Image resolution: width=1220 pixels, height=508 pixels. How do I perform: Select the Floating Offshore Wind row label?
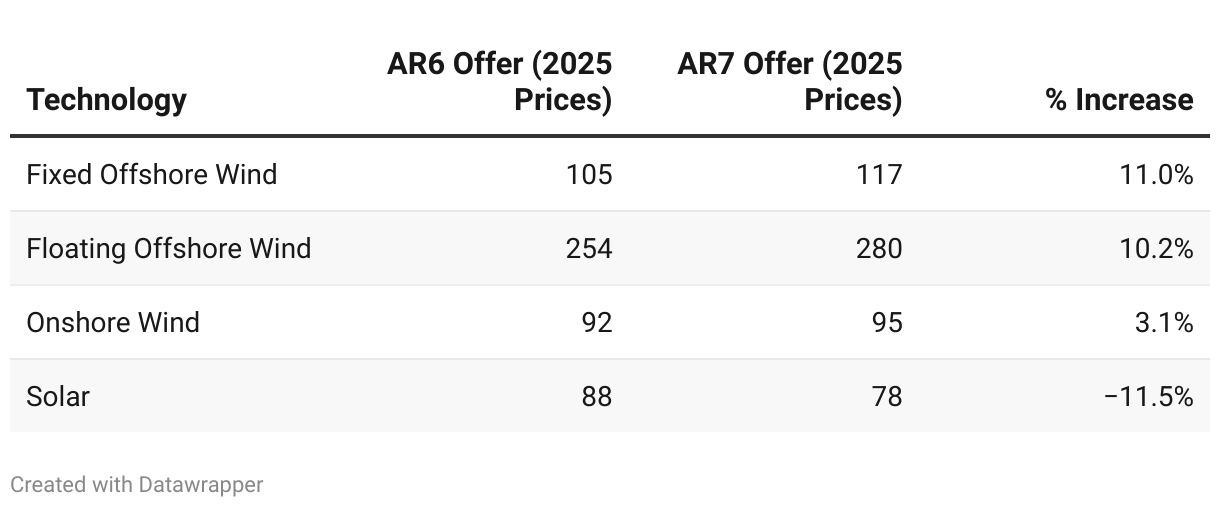[169, 248]
